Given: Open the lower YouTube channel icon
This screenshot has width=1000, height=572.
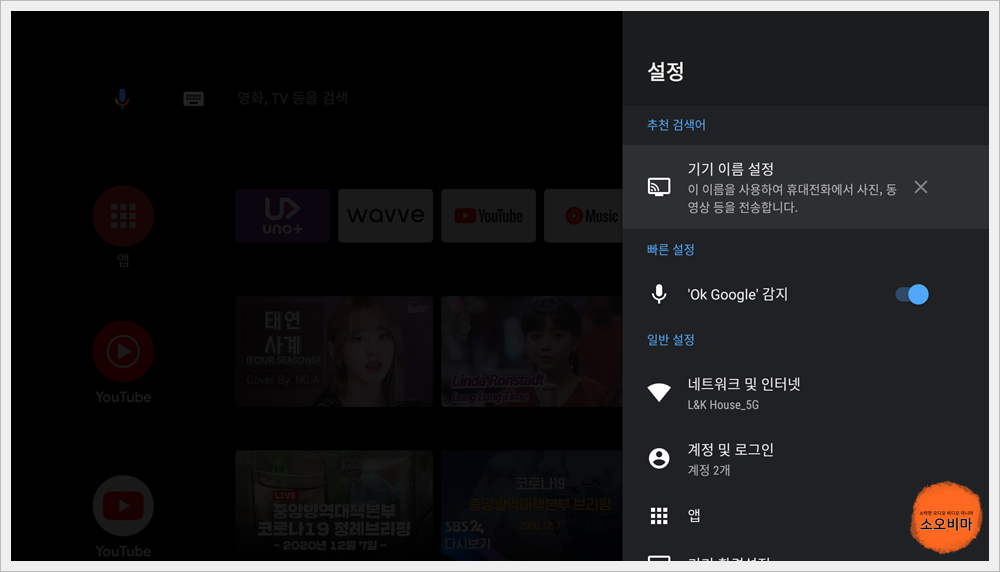Looking at the screenshot, I should 123,506.
